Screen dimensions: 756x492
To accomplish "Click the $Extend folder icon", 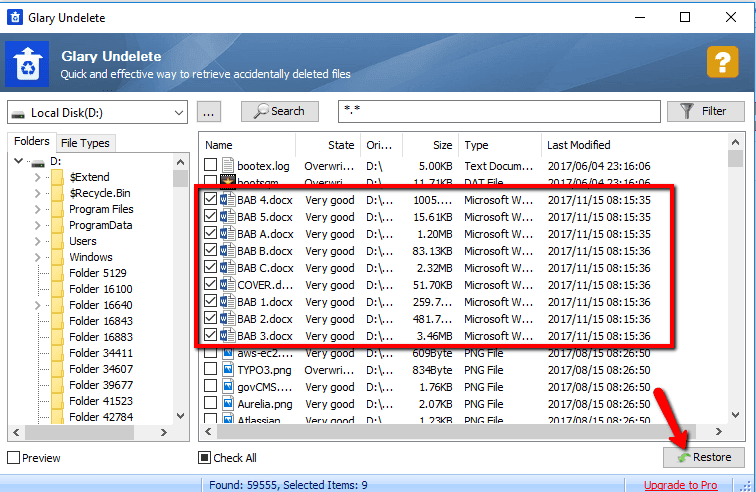I will coord(57,177).
